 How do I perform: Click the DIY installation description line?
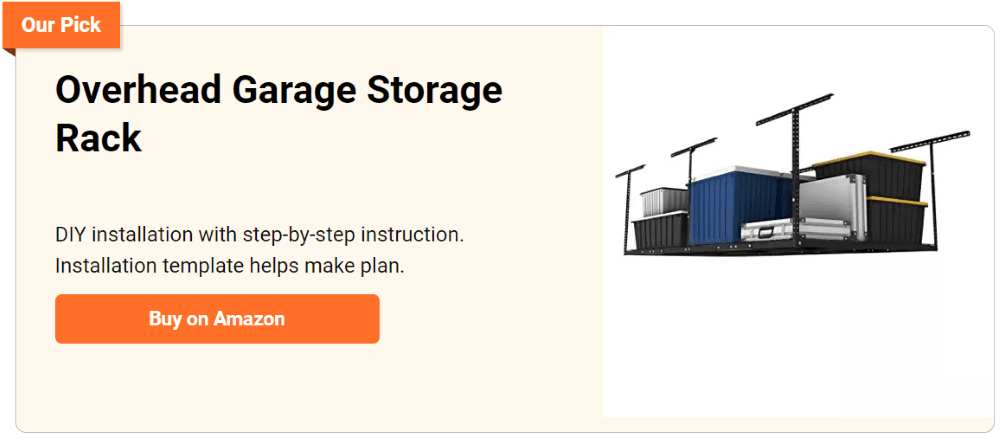(260, 236)
